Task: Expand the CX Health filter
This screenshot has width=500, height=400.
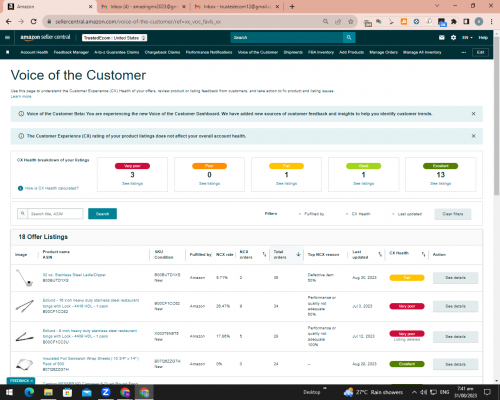Action: [x=358, y=214]
